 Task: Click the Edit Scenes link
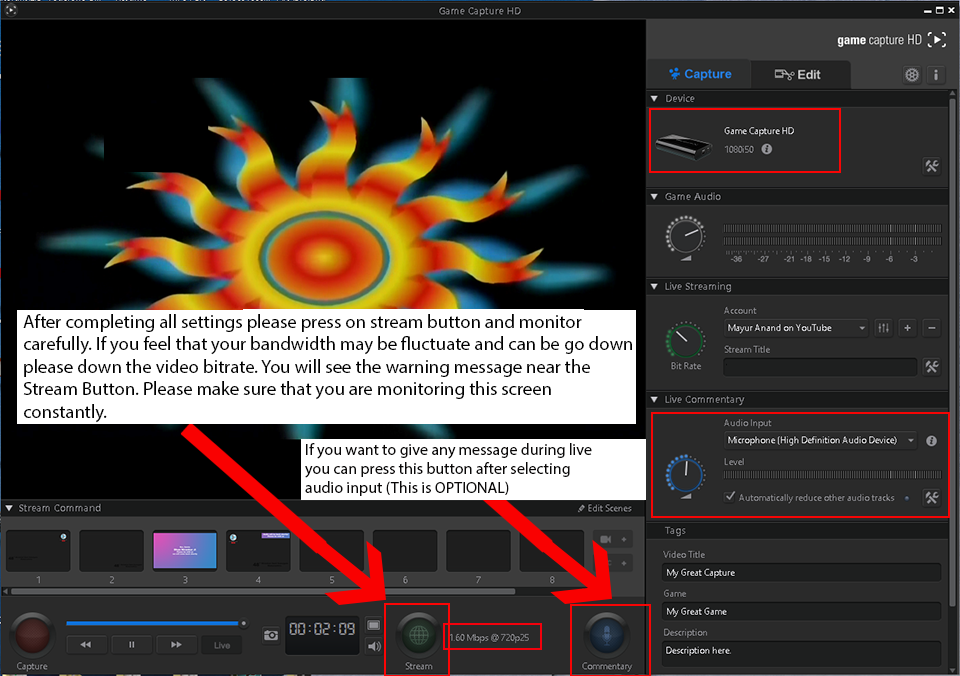604,508
